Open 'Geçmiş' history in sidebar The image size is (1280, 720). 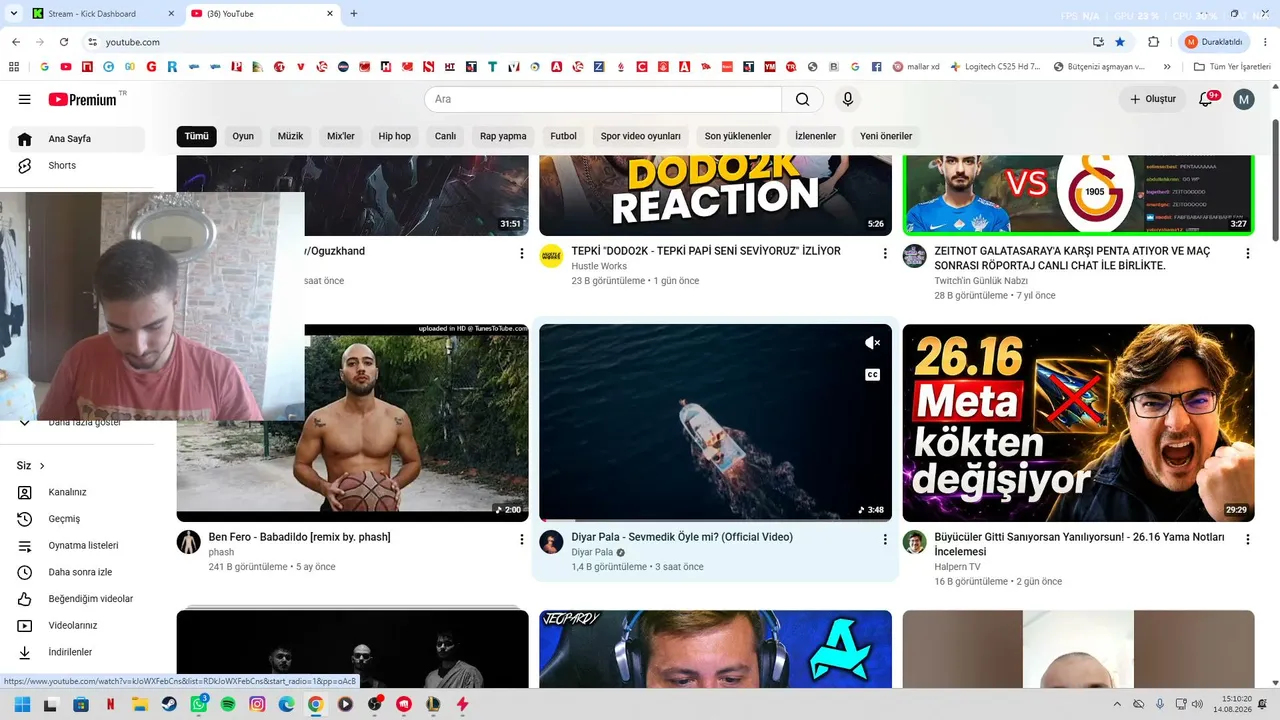tap(64, 519)
